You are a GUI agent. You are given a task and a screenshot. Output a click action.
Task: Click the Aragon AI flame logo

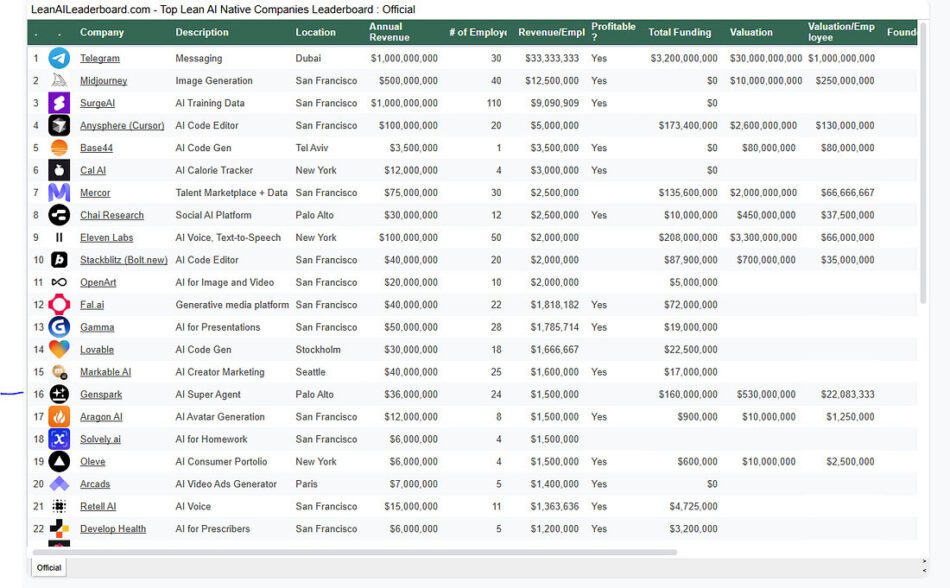pyautogui.click(x=59, y=417)
